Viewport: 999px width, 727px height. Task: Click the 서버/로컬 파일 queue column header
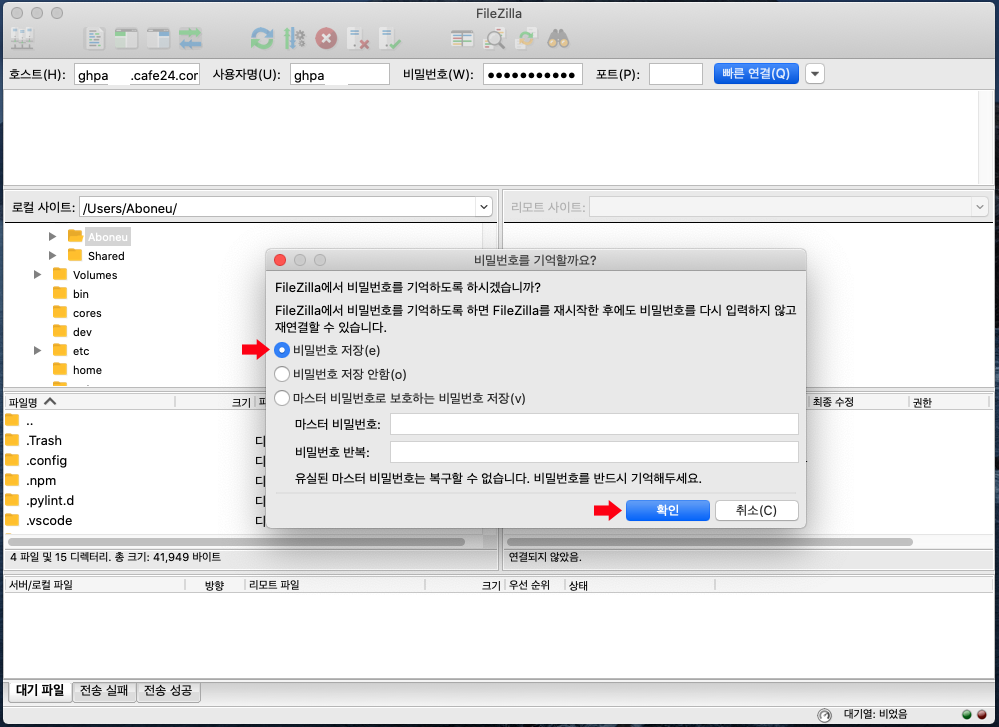coord(94,585)
